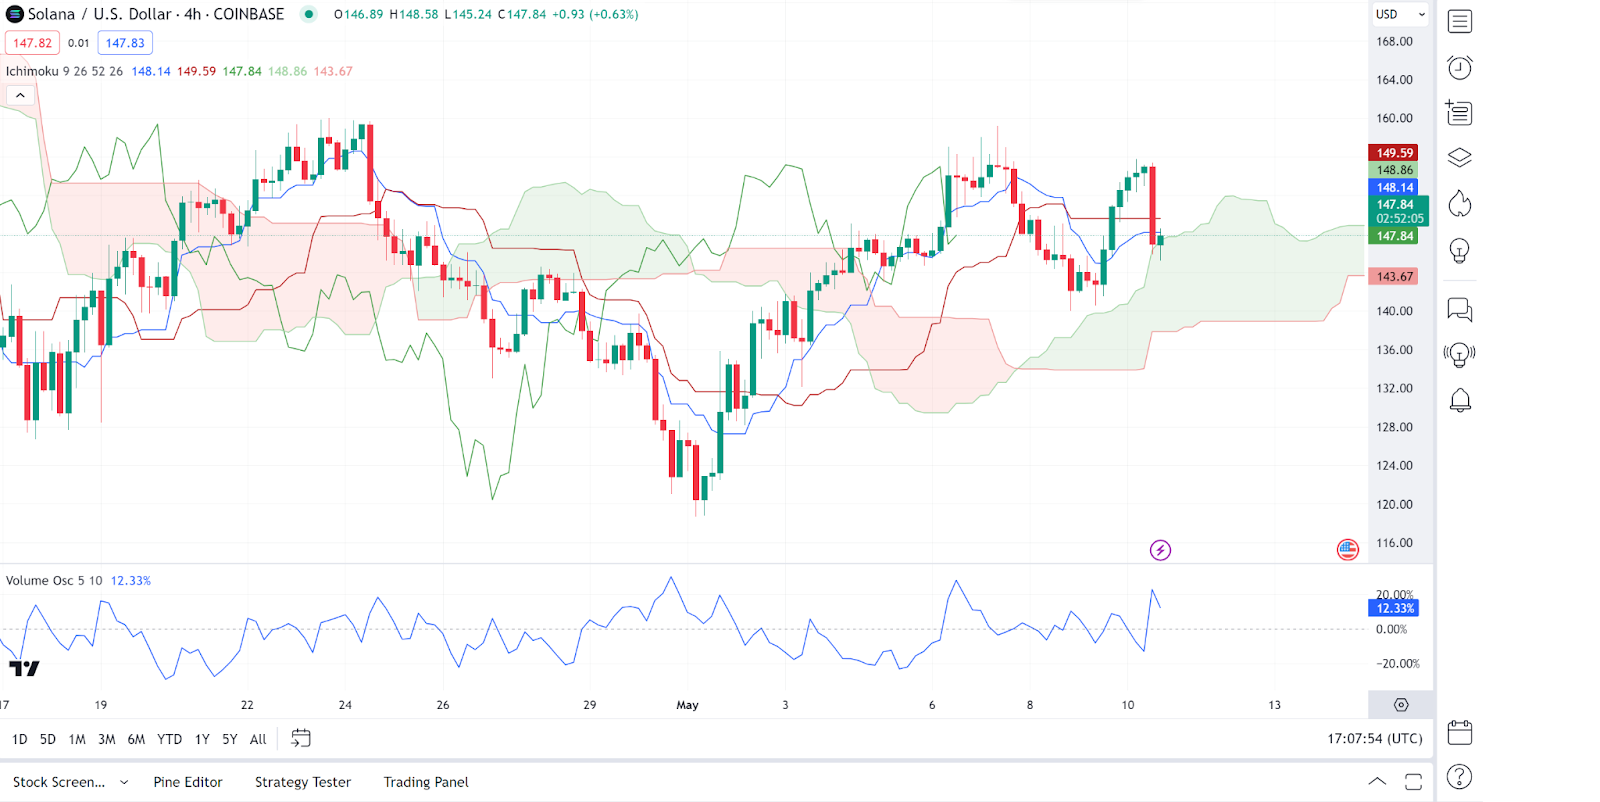Click the 168.00 price axis label

point(1394,41)
